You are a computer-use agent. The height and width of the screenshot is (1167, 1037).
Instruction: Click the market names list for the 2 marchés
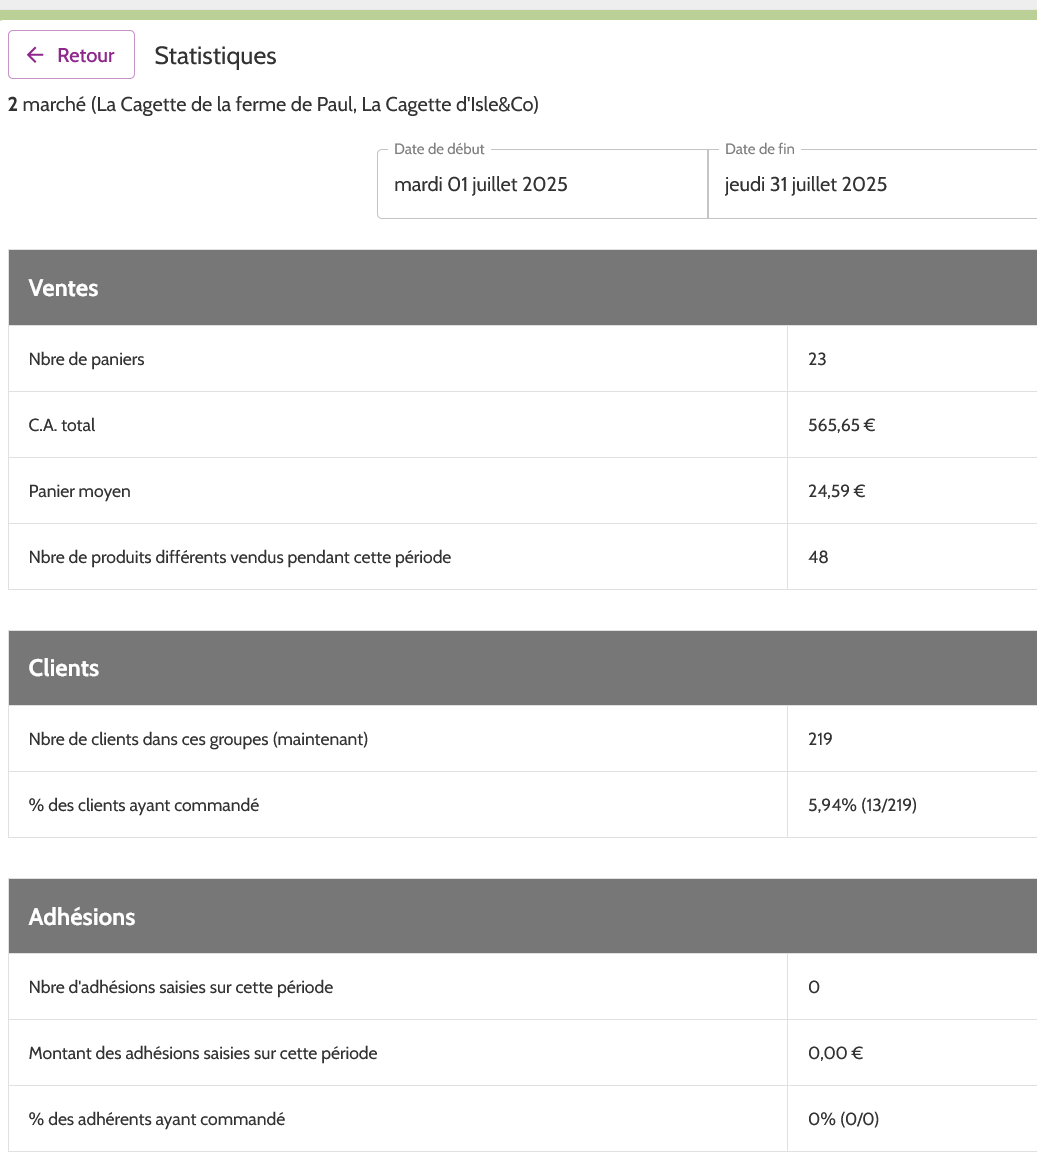point(272,104)
